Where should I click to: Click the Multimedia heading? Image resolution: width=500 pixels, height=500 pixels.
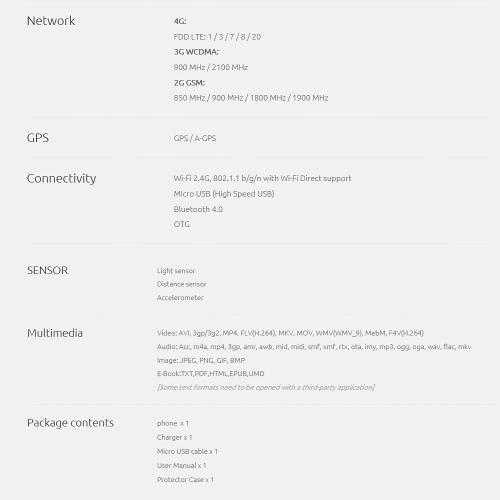tap(55, 333)
